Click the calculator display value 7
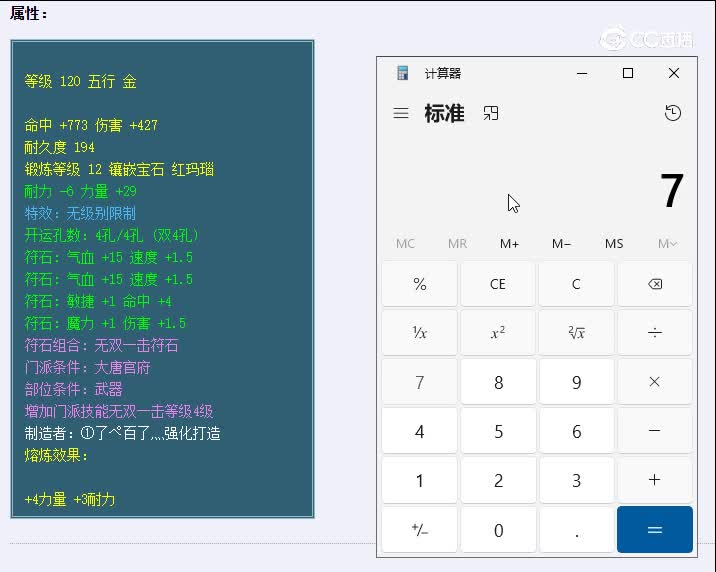The width and height of the screenshot is (716, 572). tap(672, 190)
